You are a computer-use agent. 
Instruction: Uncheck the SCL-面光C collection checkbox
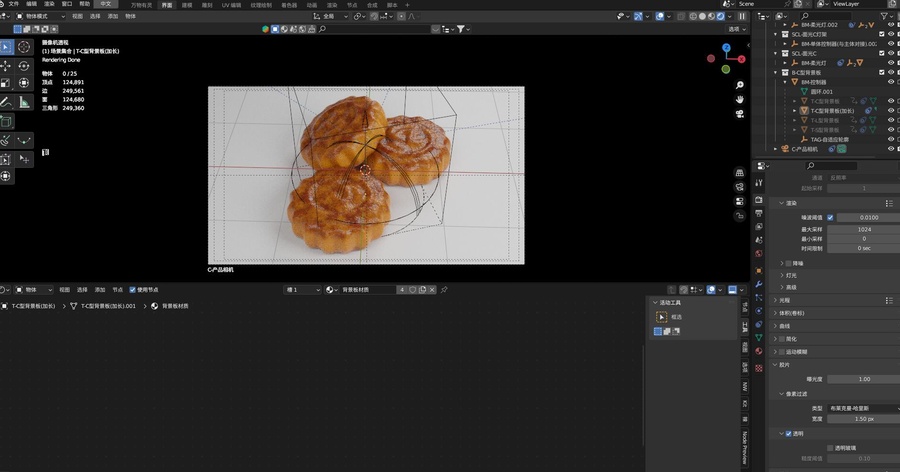coord(882,53)
